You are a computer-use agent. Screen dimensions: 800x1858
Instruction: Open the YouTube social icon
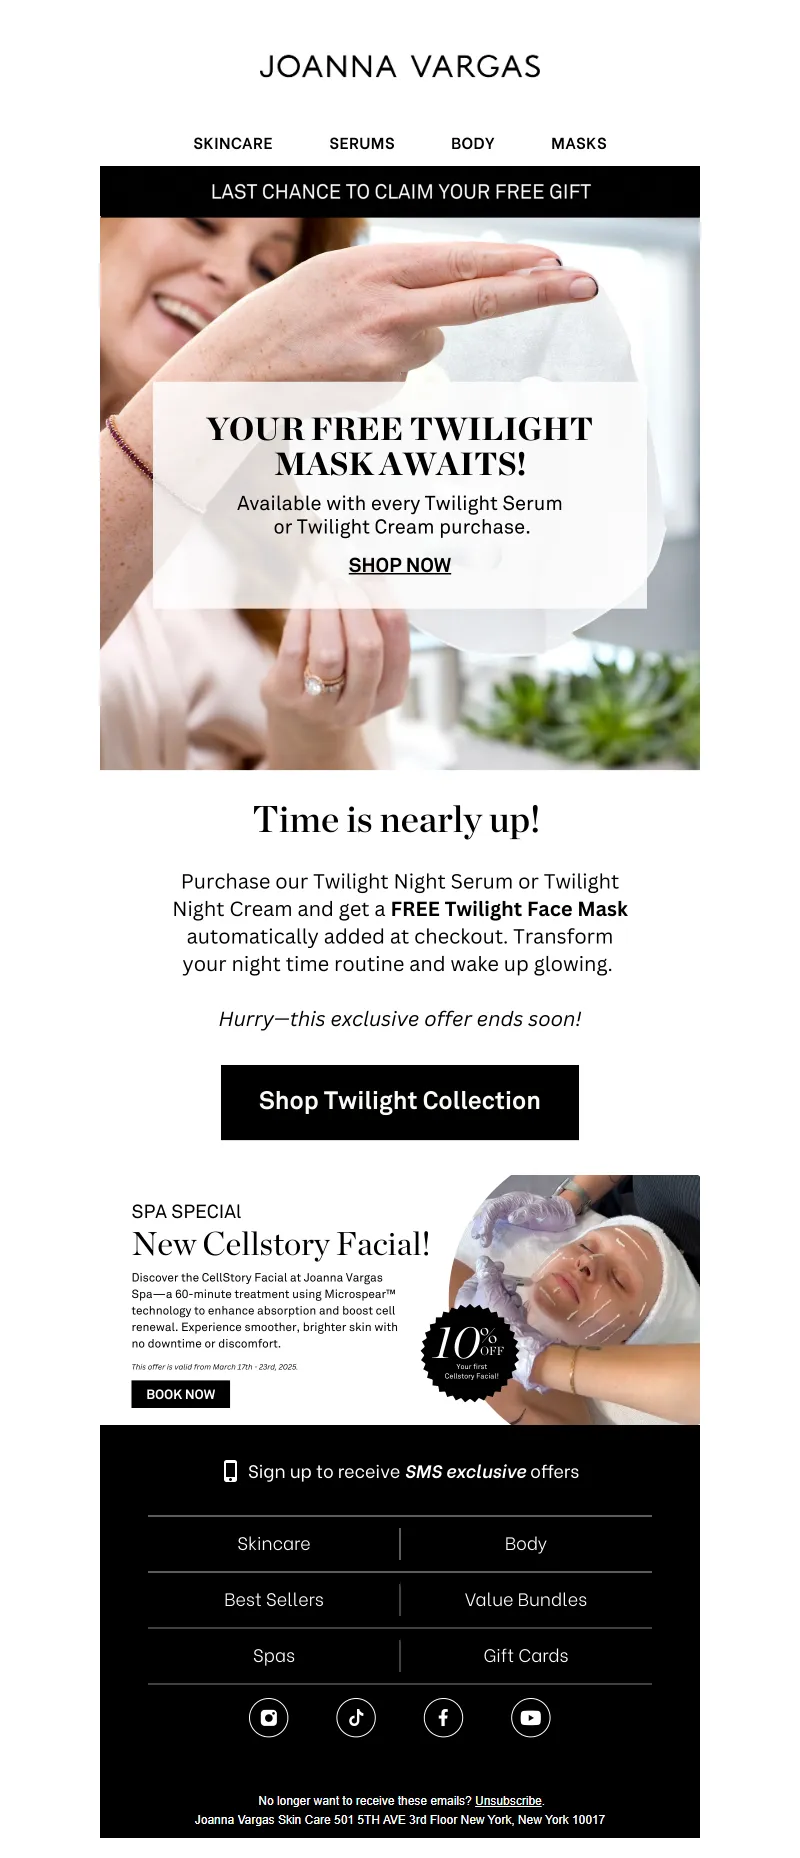531,1718
